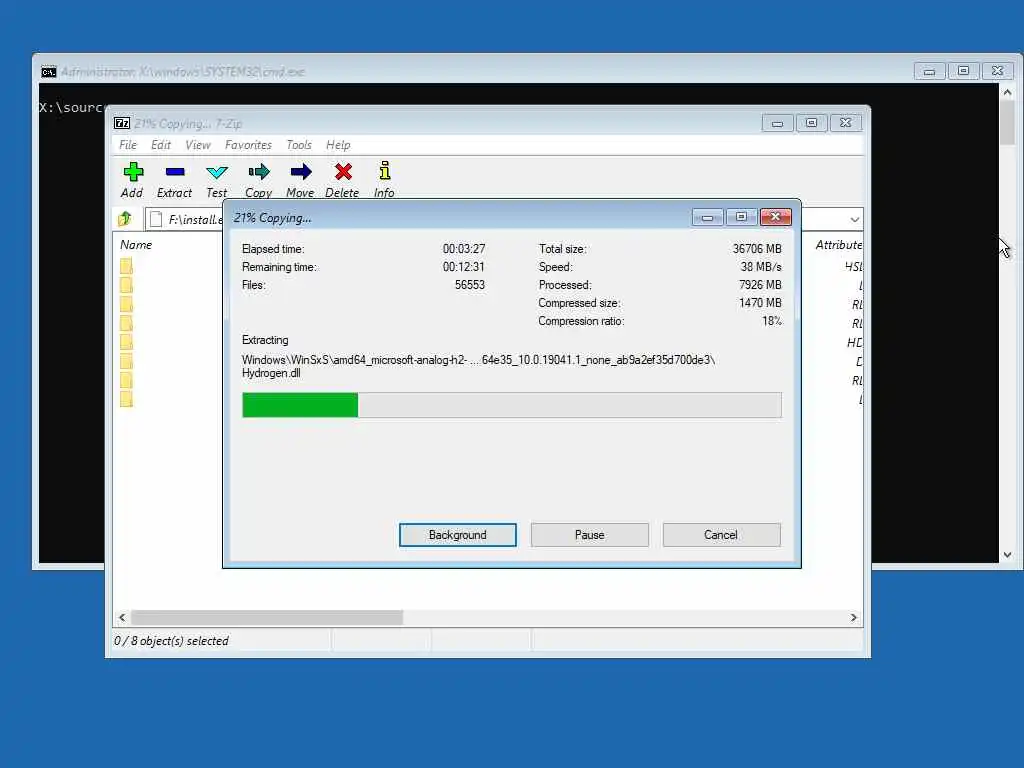
Task: Click the Files count 56553
Action: click(x=470, y=285)
